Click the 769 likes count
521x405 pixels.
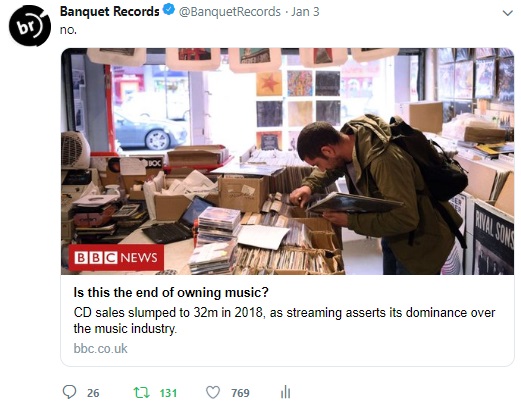(240, 393)
